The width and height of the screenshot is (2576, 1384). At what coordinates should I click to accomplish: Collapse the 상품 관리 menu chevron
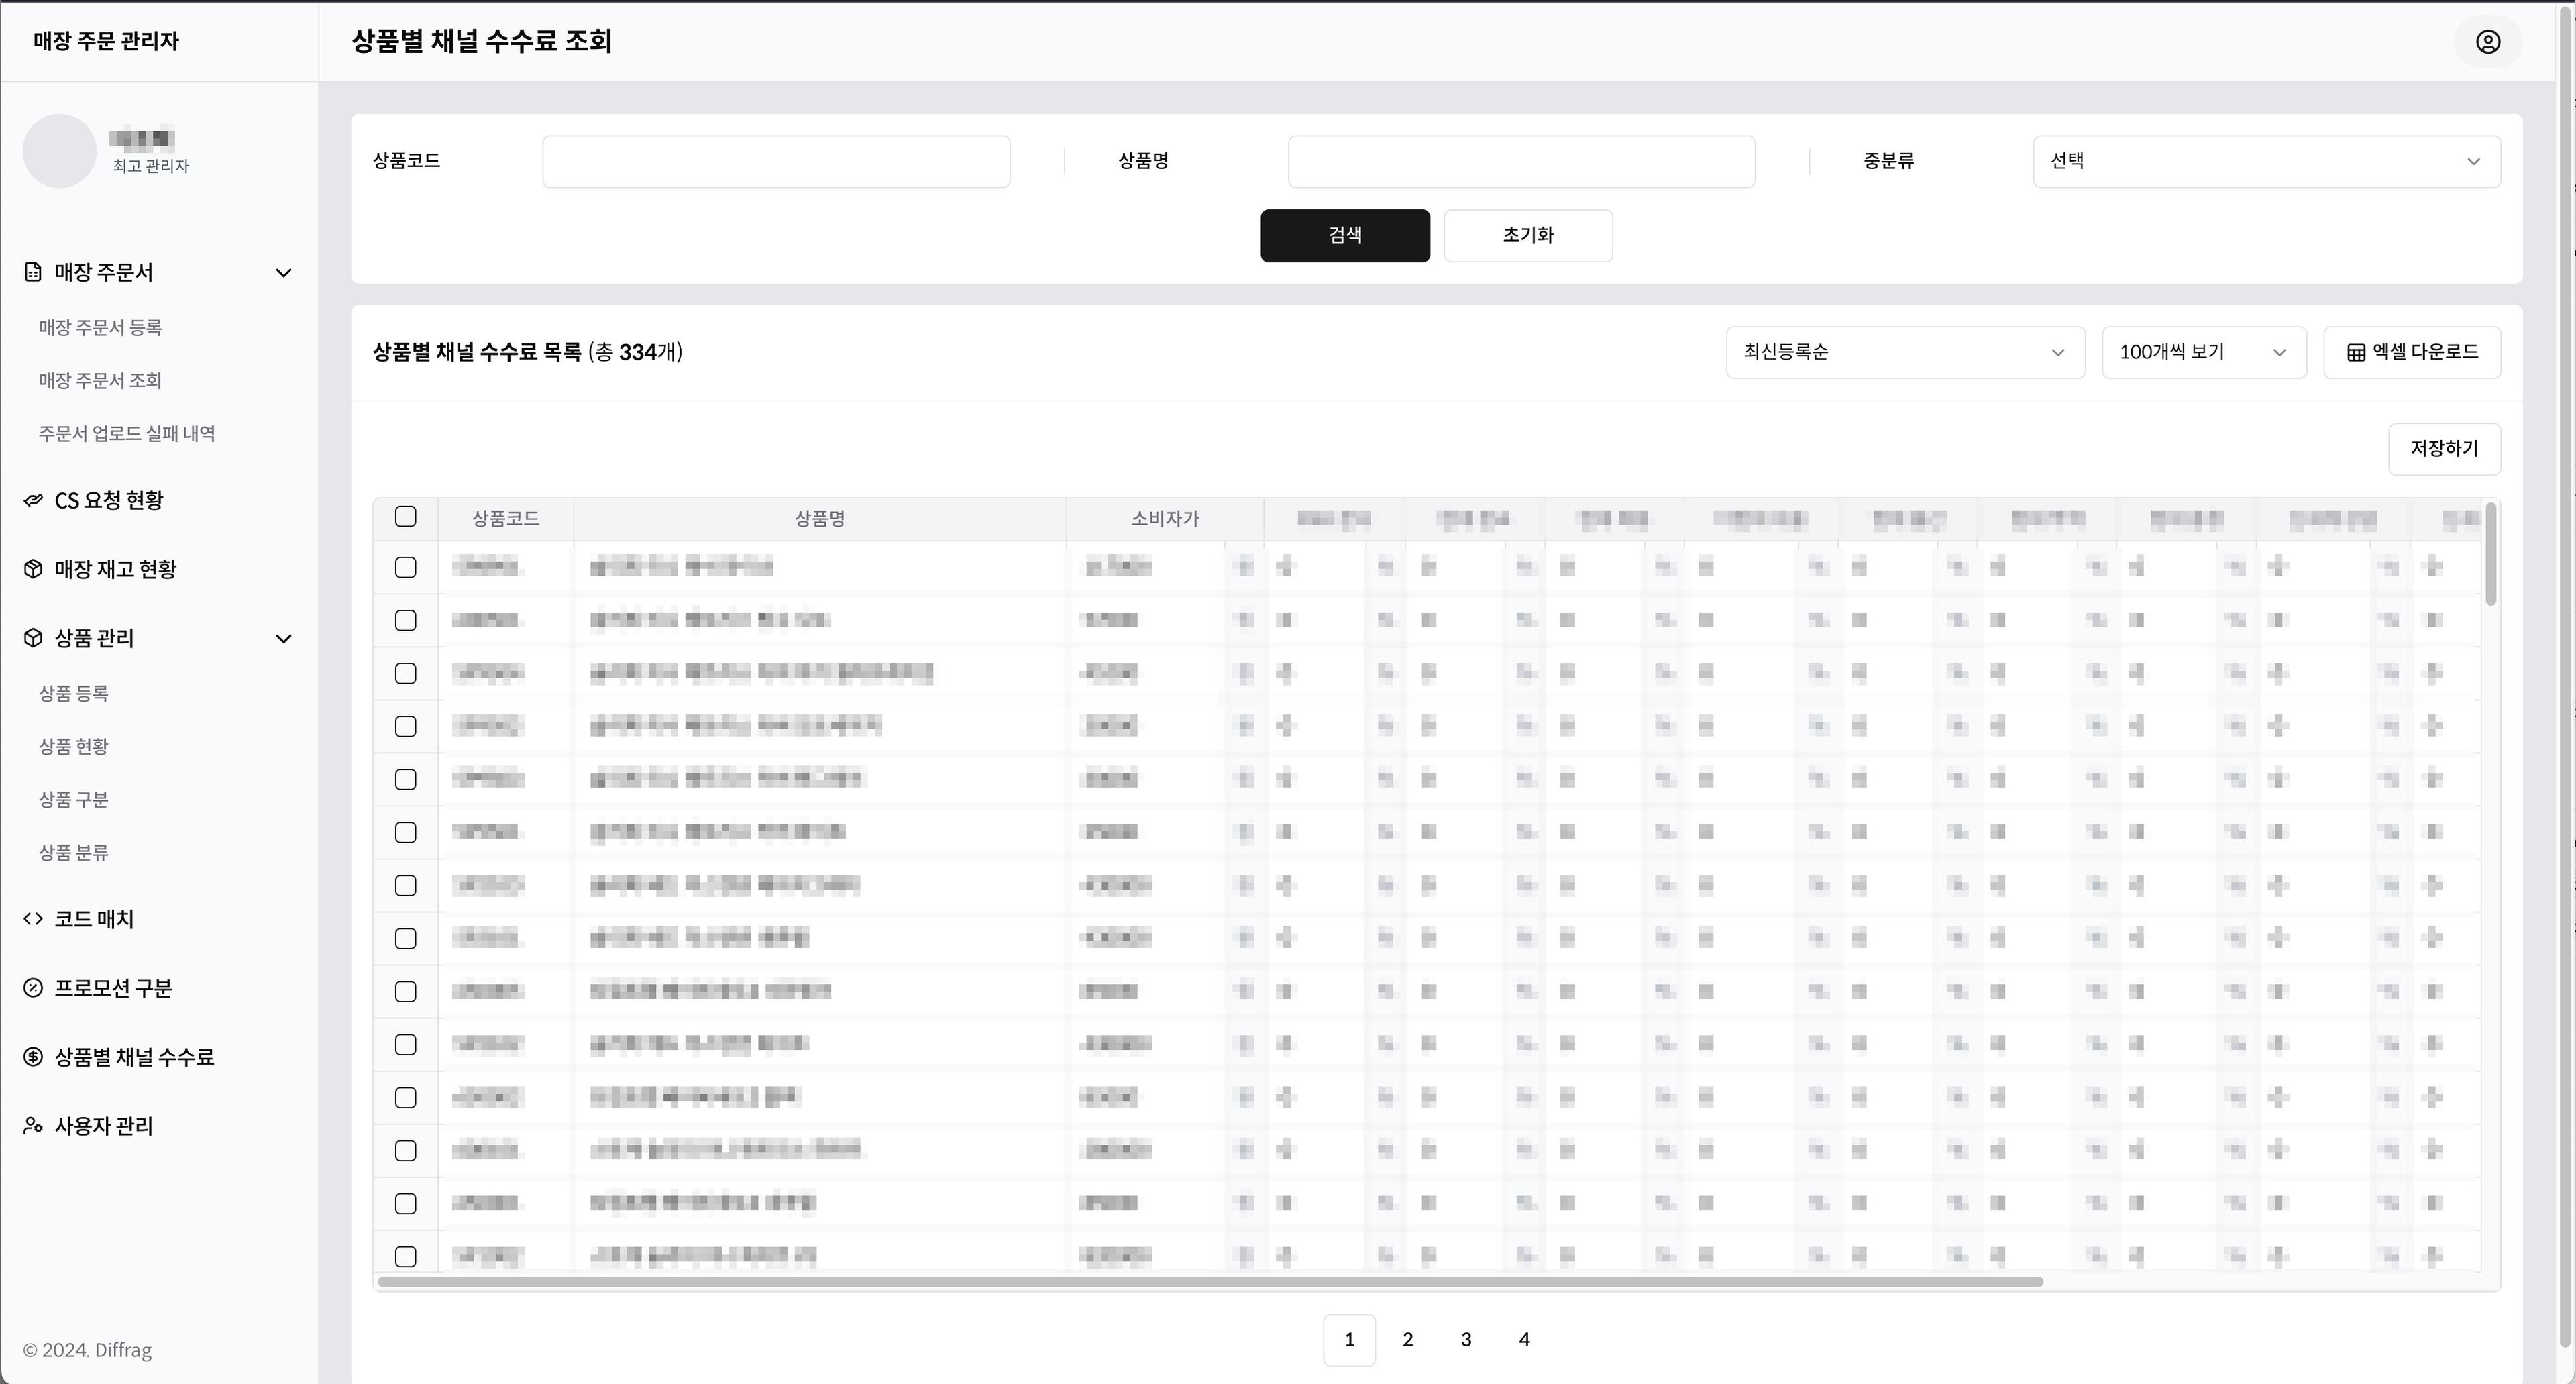click(x=284, y=639)
